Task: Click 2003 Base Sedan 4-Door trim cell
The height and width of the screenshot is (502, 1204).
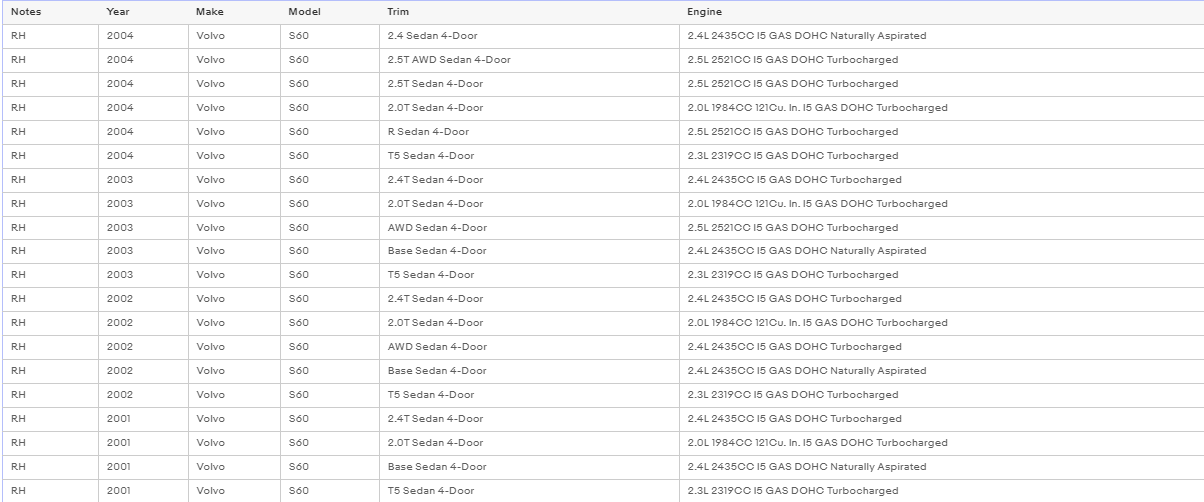Action: point(530,251)
